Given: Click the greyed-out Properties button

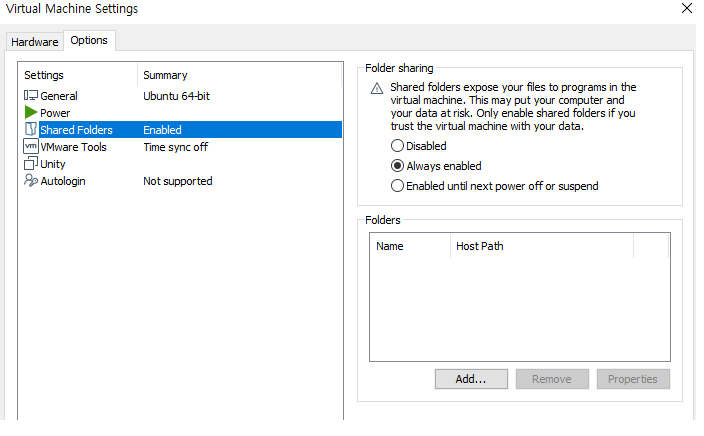Looking at the screenshot, I should click(633, 379).
